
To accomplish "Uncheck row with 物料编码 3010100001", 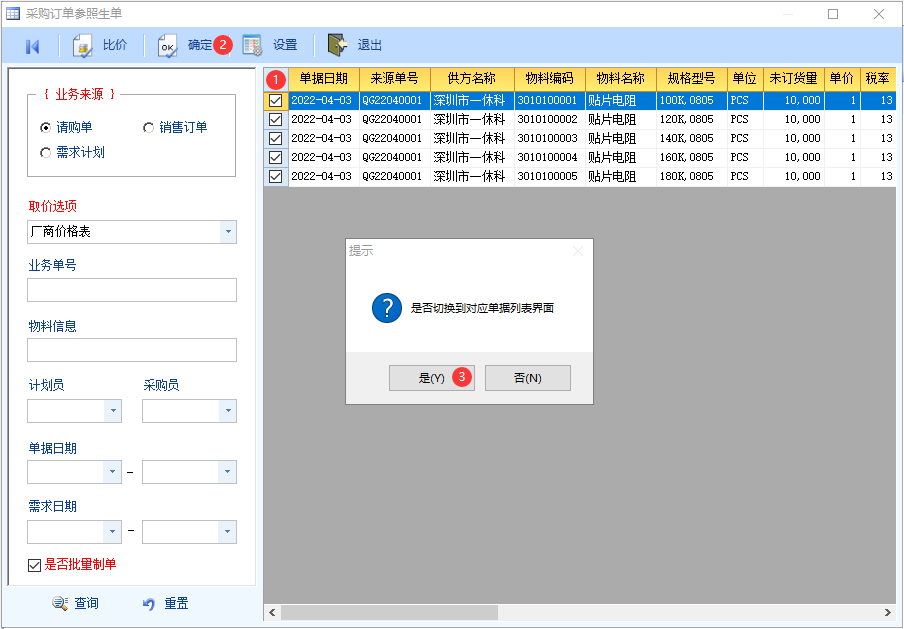I will point(276,100).
